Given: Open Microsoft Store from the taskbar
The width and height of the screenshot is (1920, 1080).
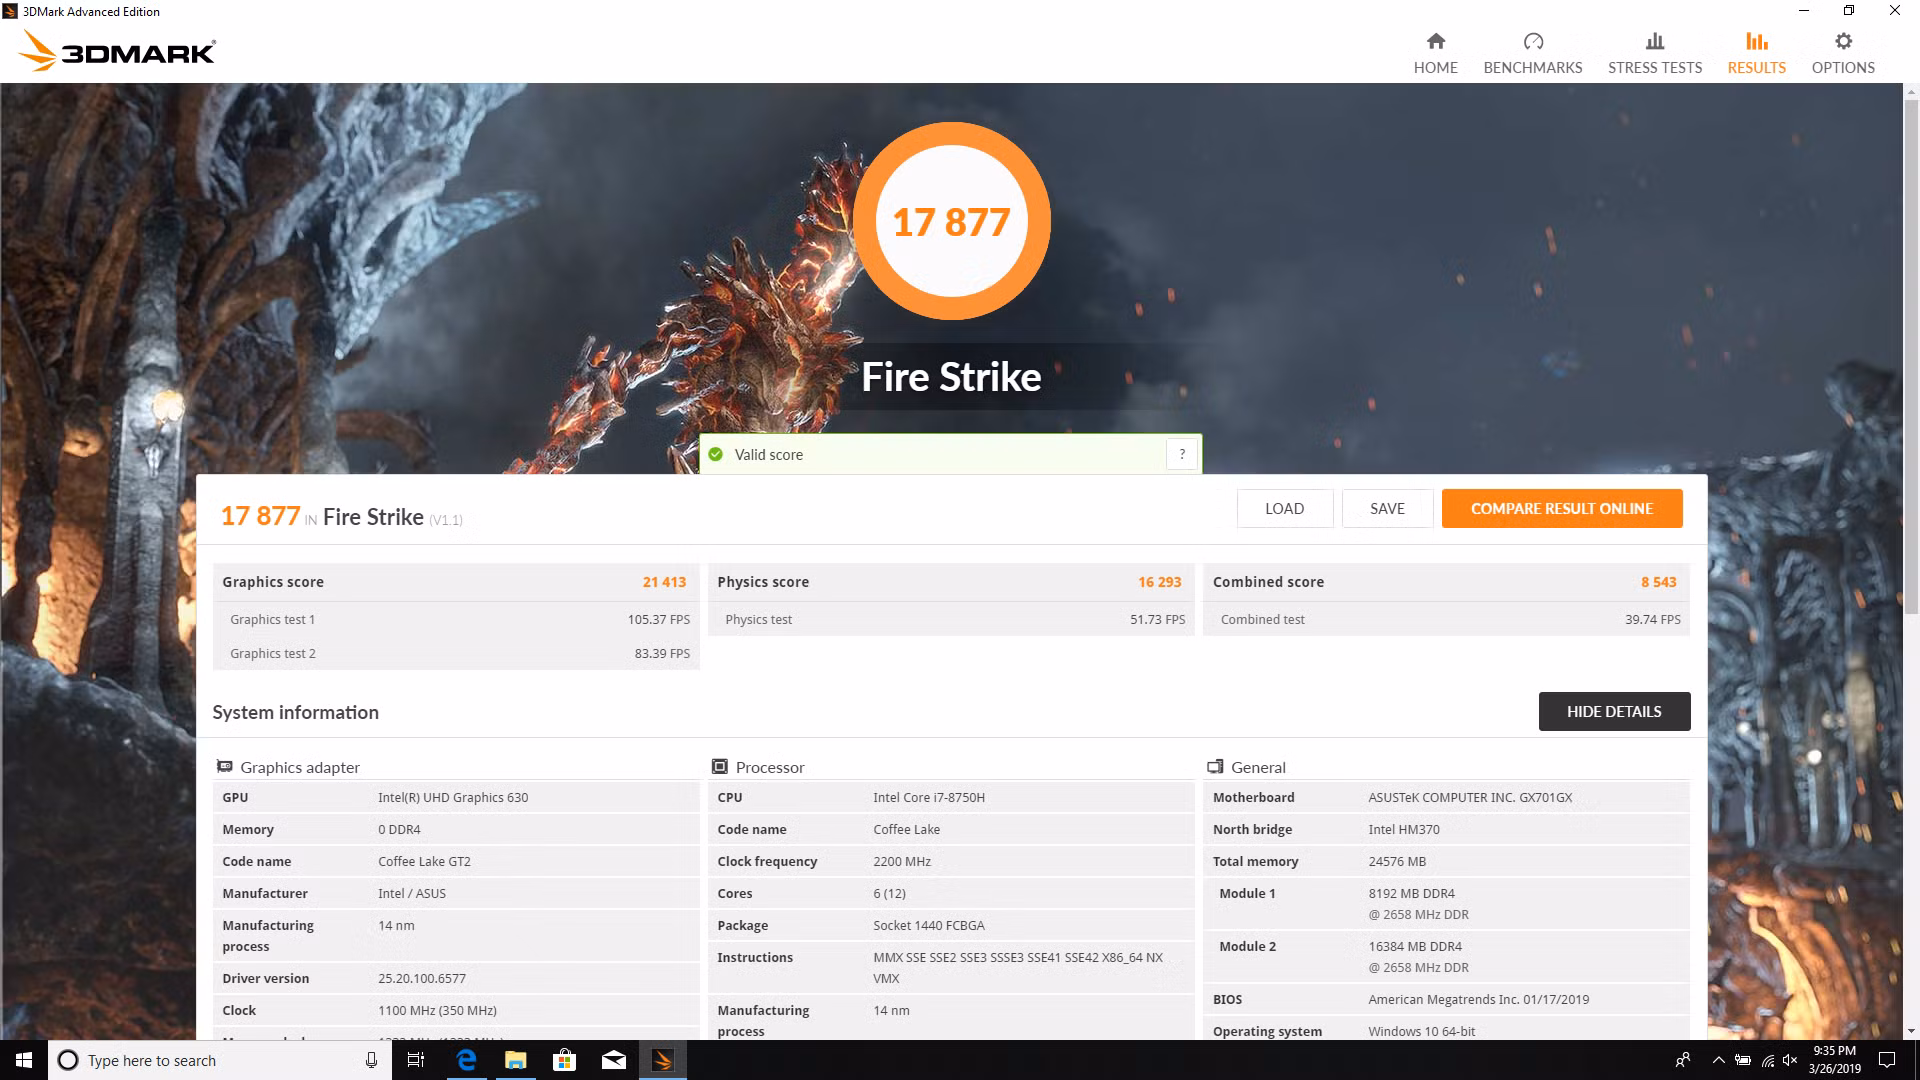Looking at the screenshot, I should coord(565,1060).
